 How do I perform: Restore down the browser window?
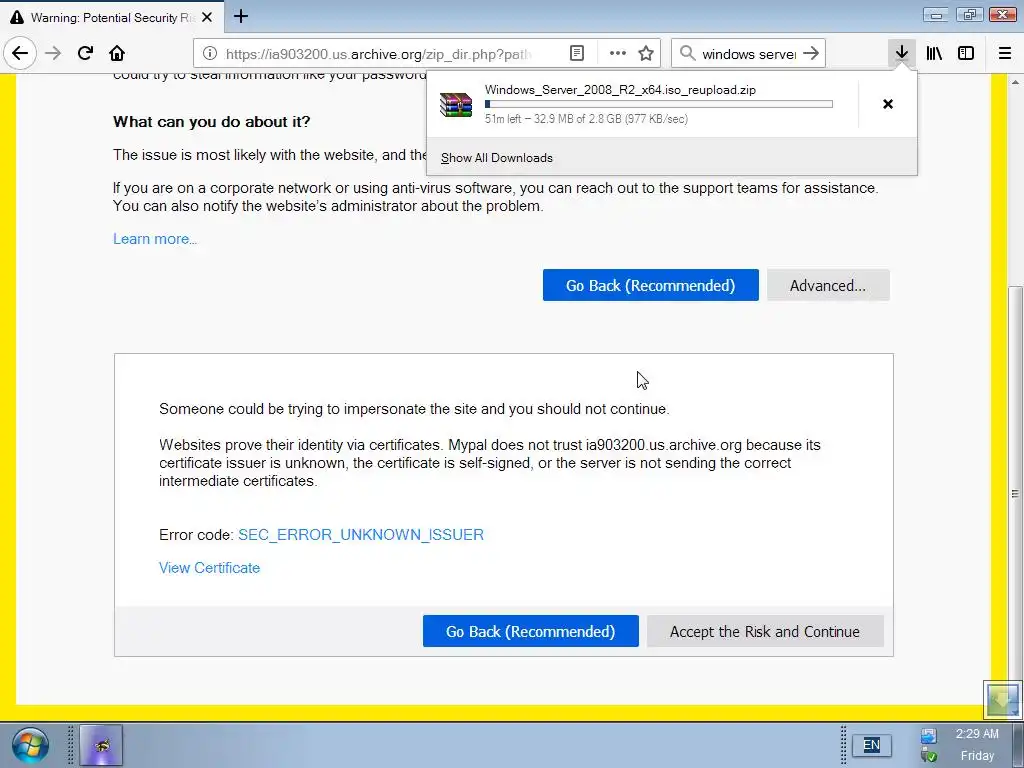970,15
